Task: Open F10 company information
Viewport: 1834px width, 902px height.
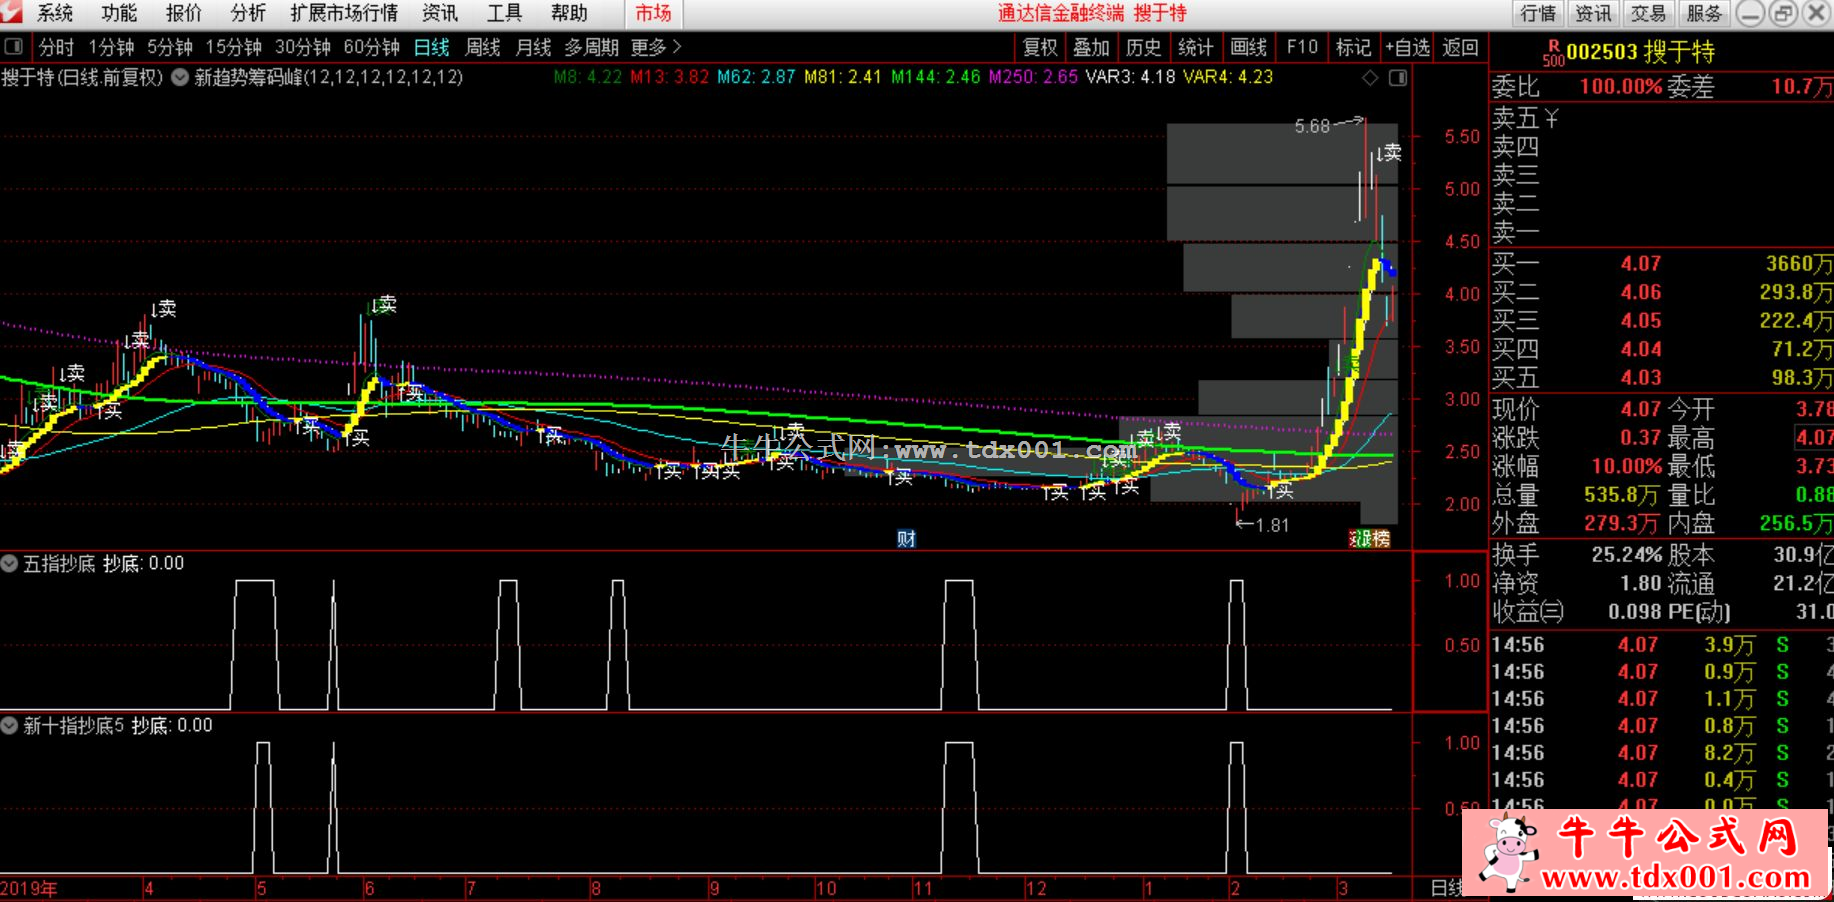Action: pos(1302,47)
